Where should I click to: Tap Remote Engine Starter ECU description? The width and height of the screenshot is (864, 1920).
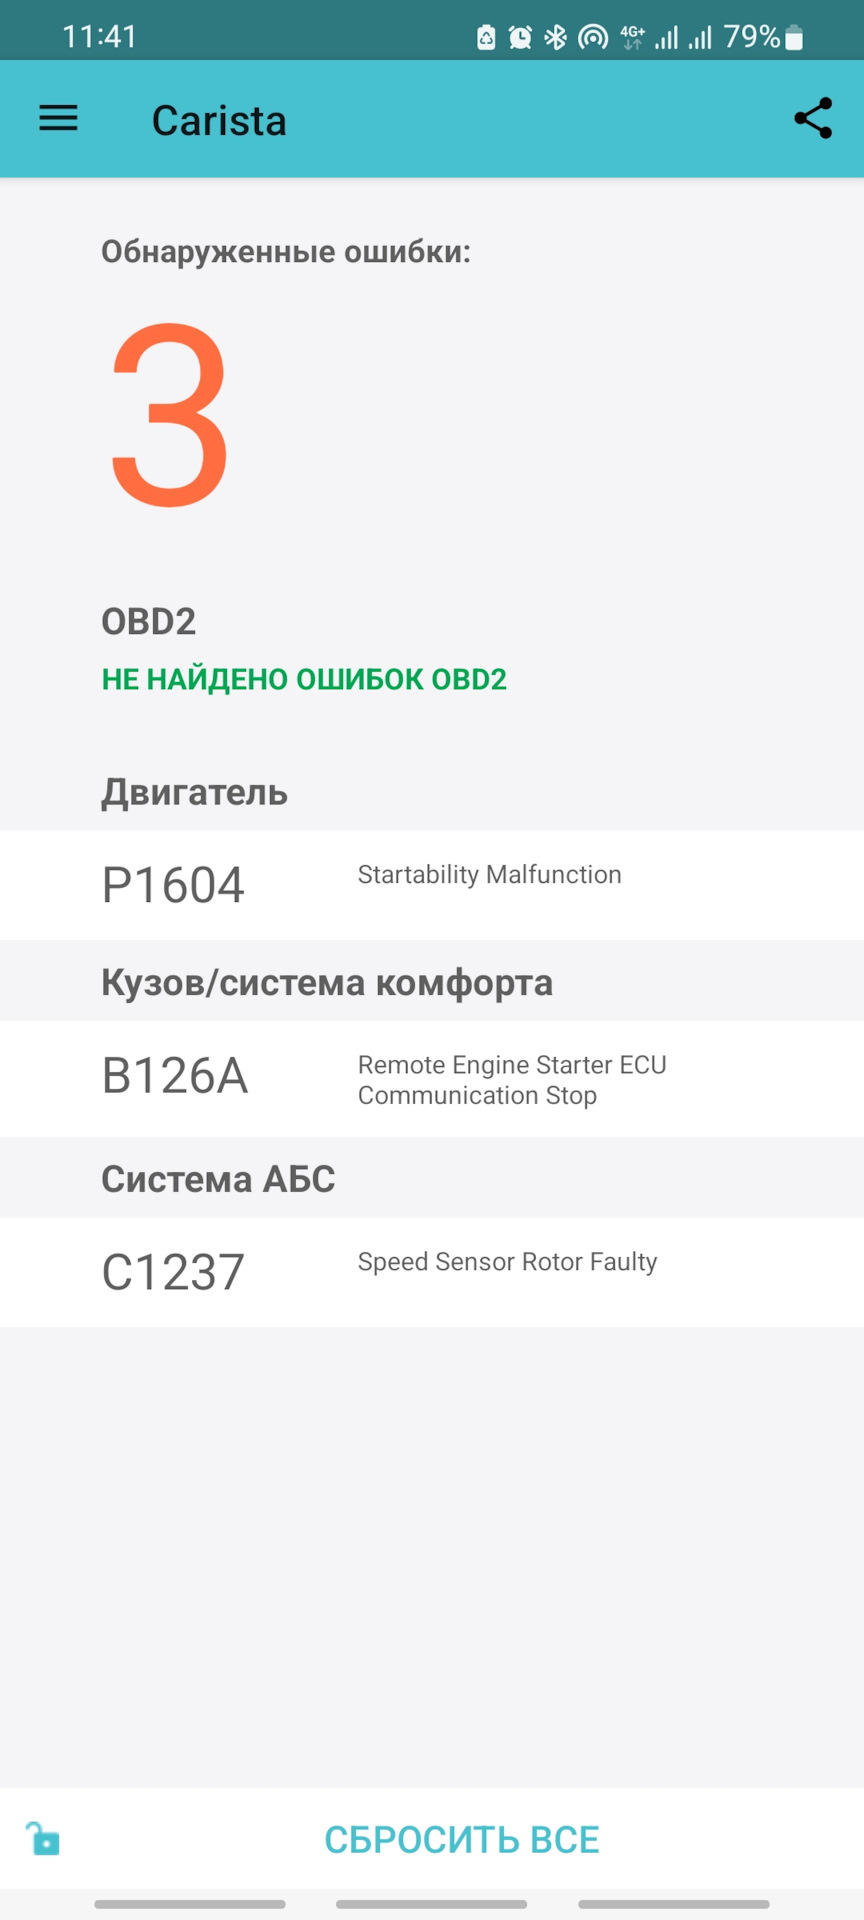point(511,1080)
